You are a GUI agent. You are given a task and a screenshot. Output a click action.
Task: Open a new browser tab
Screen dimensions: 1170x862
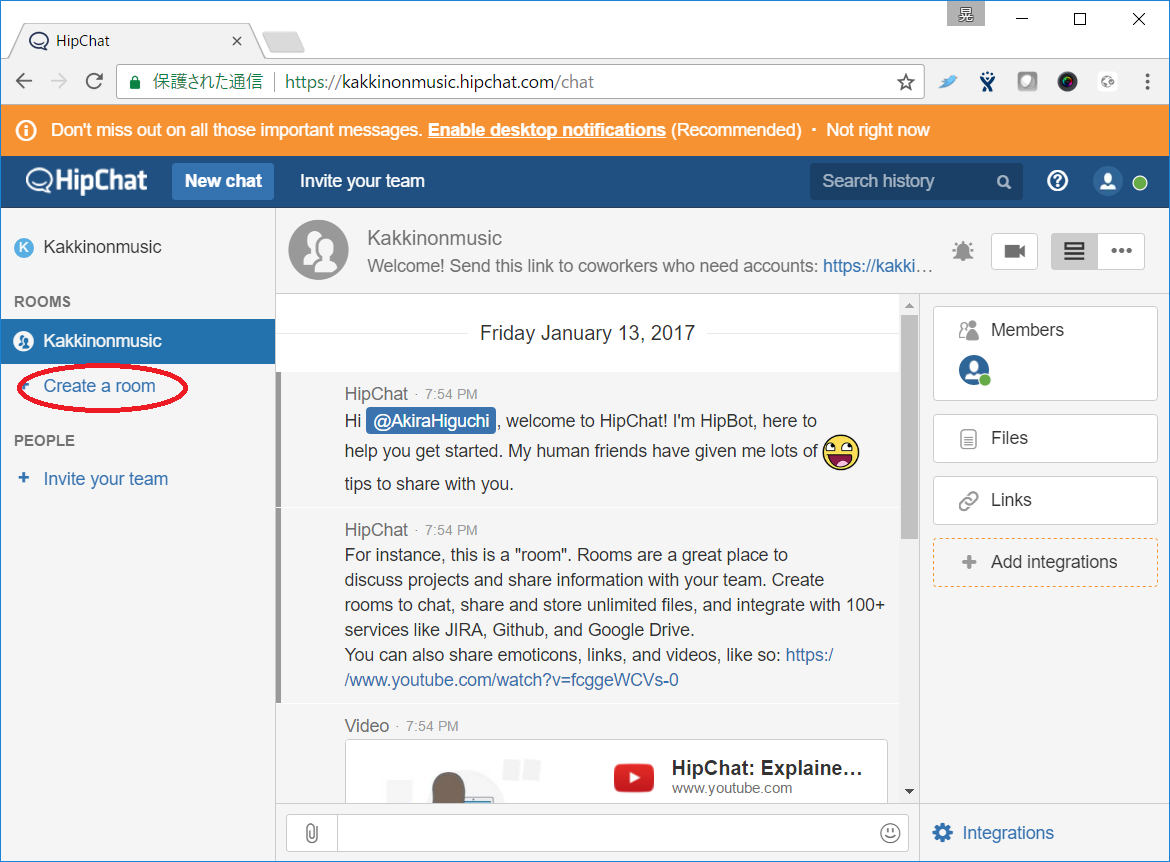point(284,42)
